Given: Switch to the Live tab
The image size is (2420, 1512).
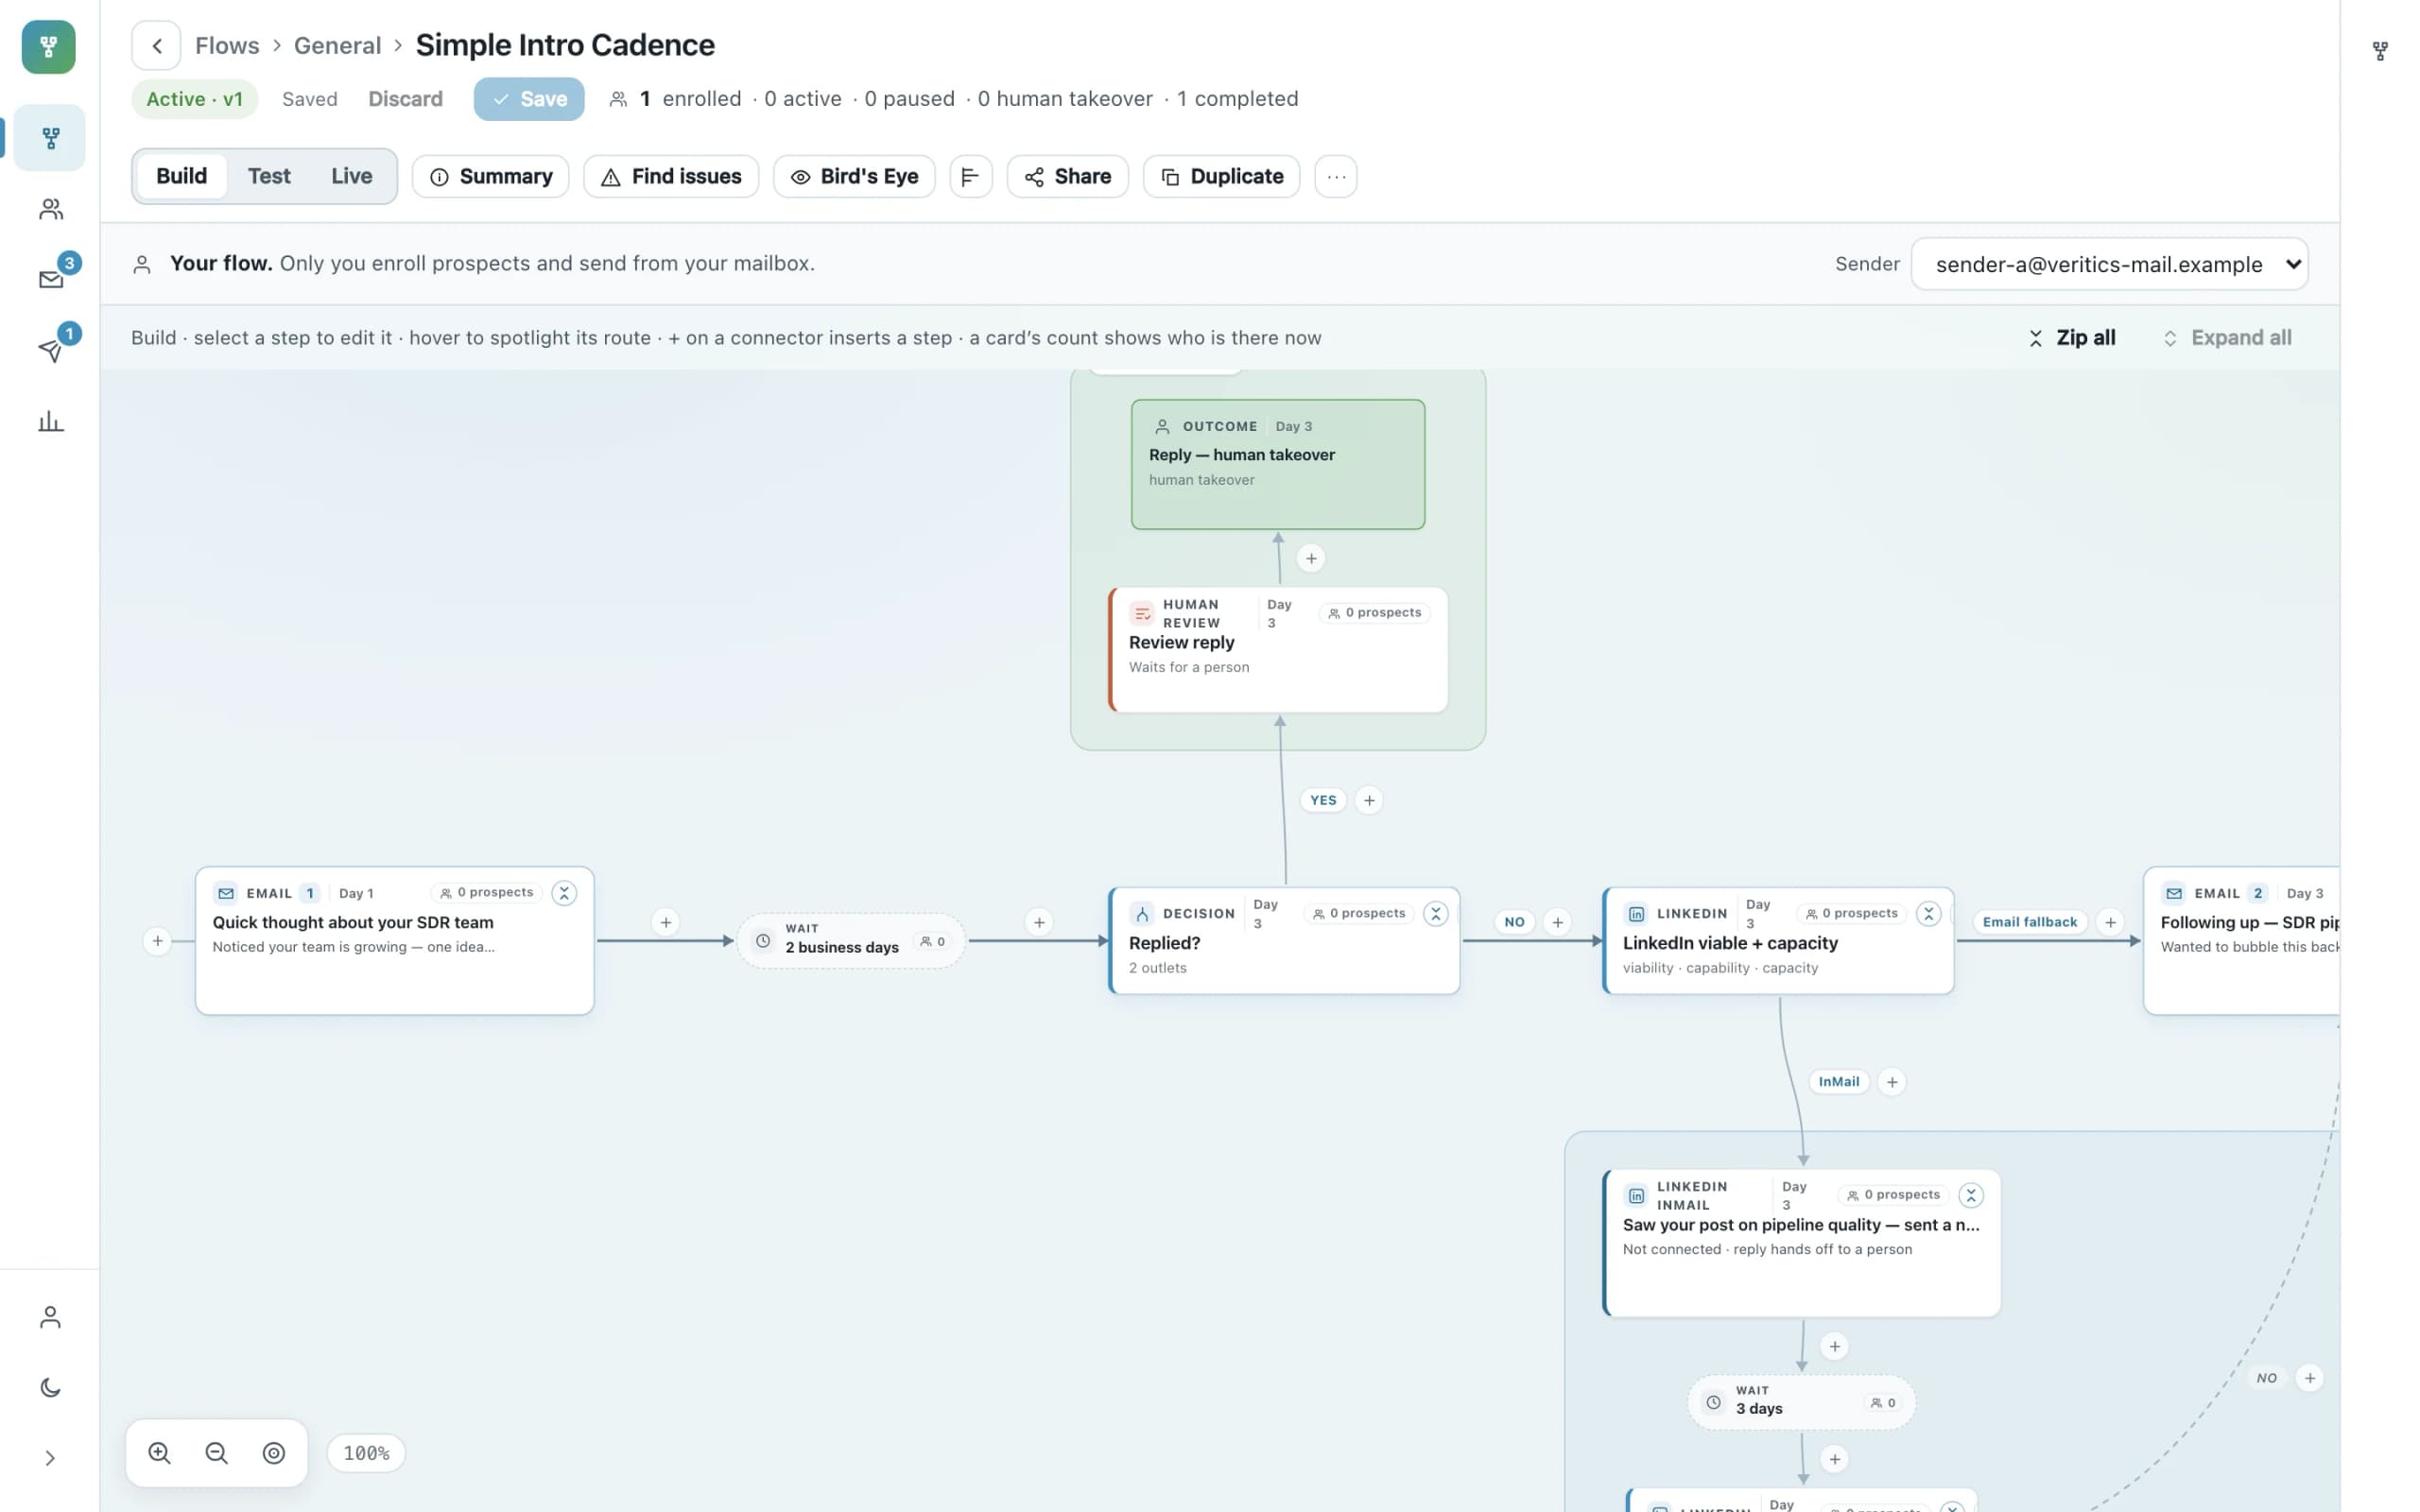Looking at the screenshot, I should coord(351,176).
